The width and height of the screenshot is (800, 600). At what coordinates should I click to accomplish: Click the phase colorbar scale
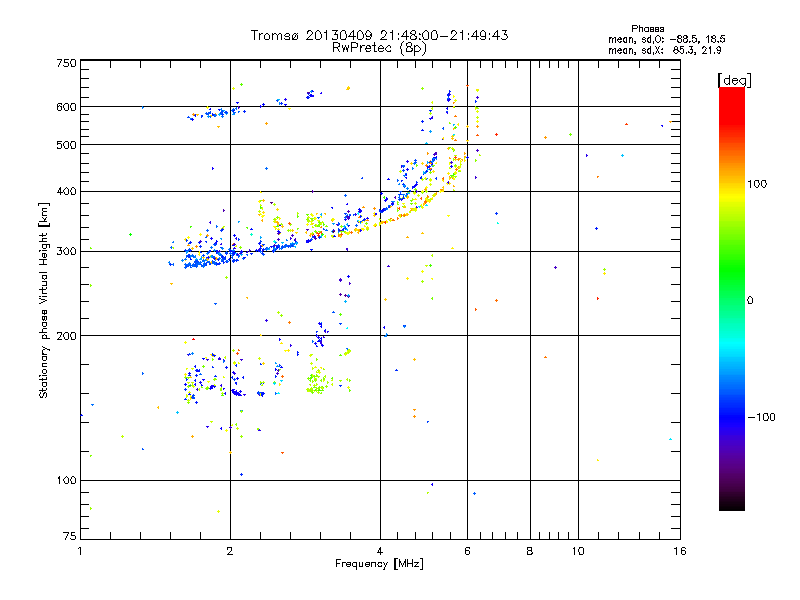[x=732, y=298]
